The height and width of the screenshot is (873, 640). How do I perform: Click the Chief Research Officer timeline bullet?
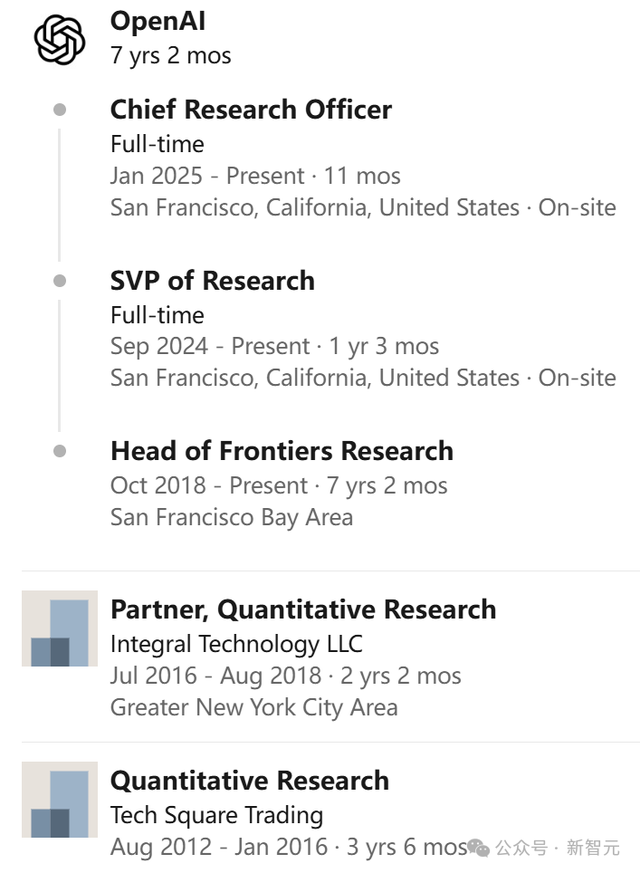coord(60,110)
